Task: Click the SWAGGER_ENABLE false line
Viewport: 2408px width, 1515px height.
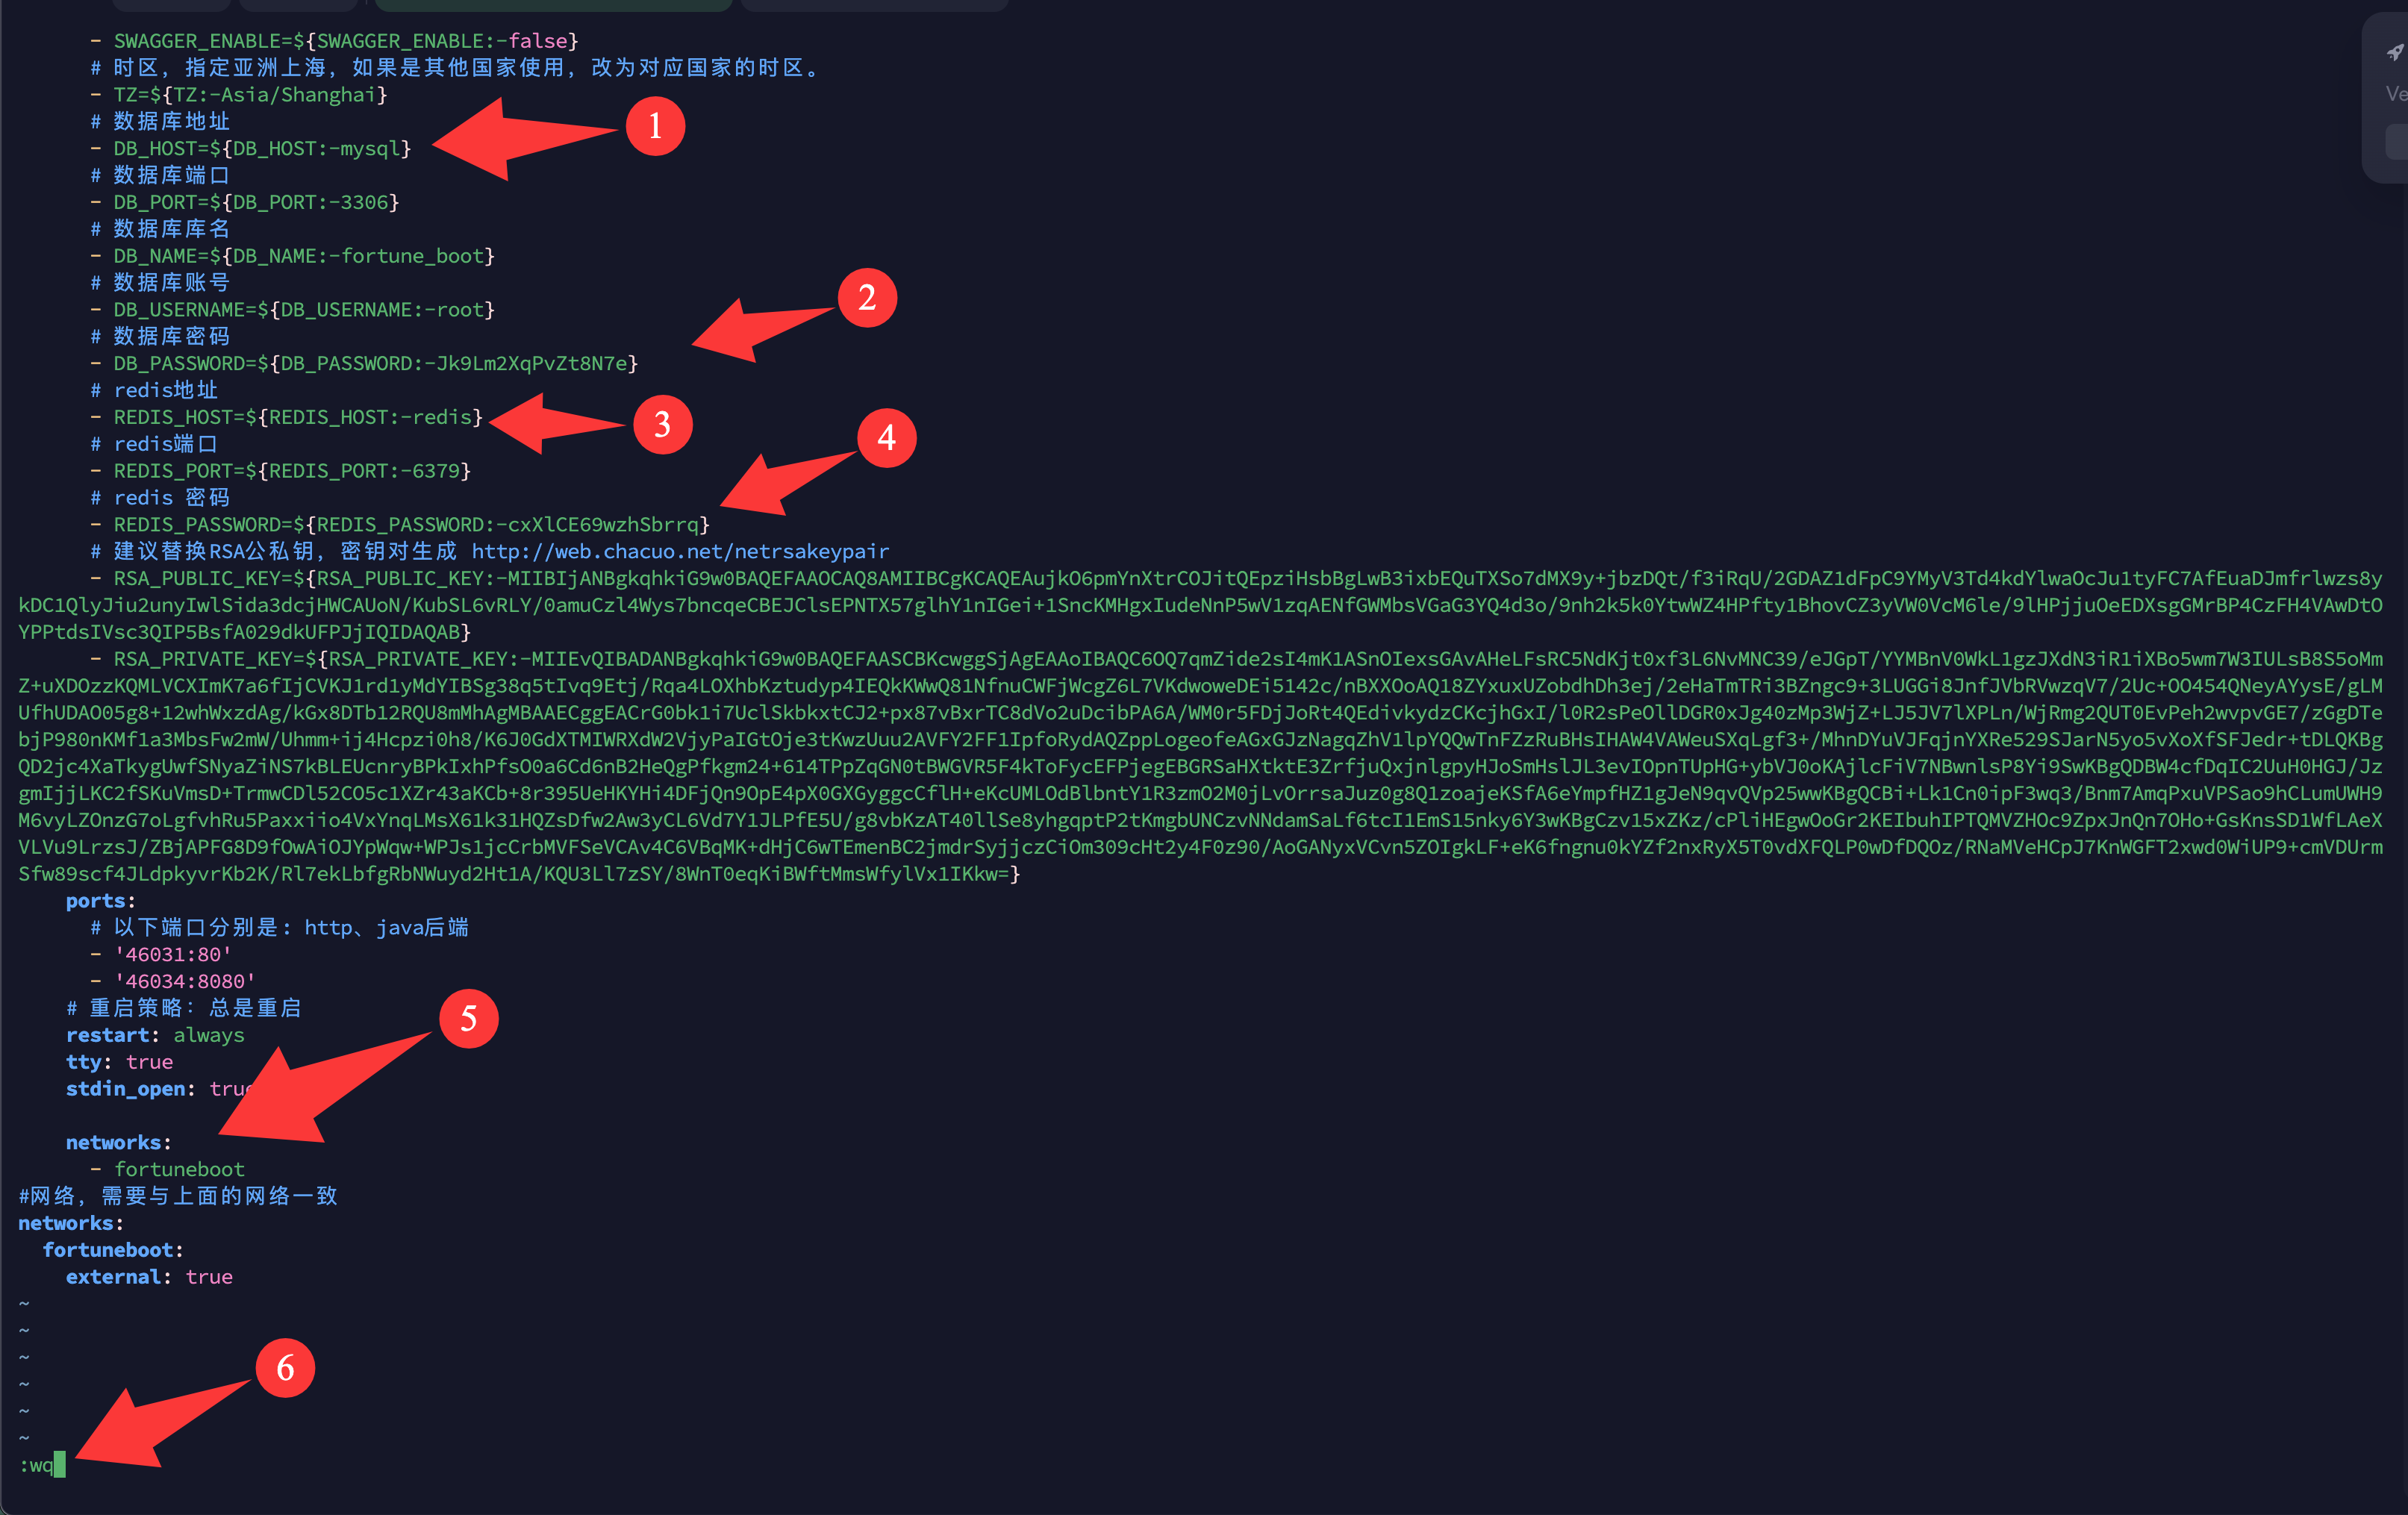Action: click(345, 41)
